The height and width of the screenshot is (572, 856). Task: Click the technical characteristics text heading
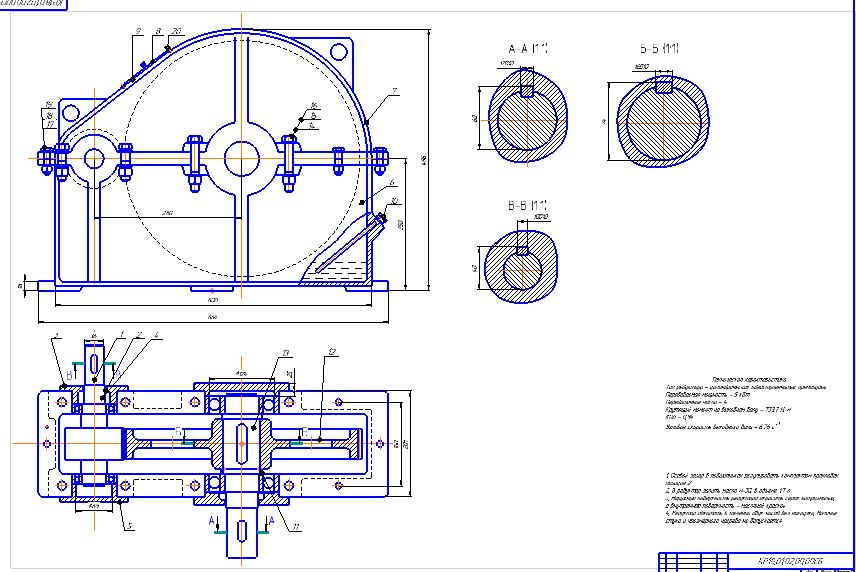[x=748, y=379]
